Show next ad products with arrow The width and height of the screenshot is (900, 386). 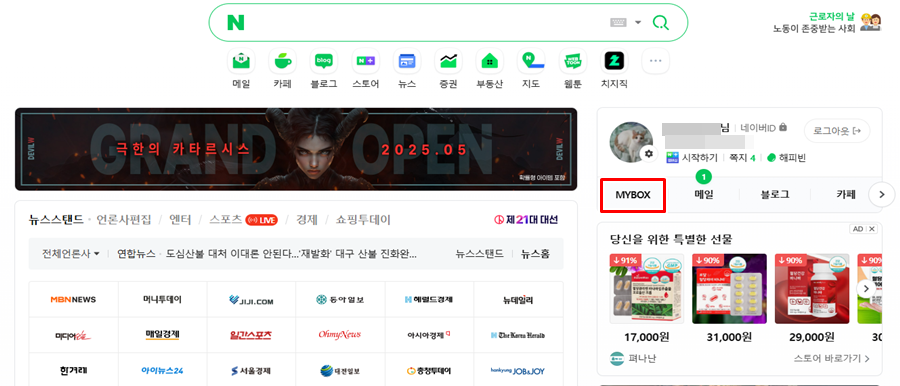click(867, 289)
